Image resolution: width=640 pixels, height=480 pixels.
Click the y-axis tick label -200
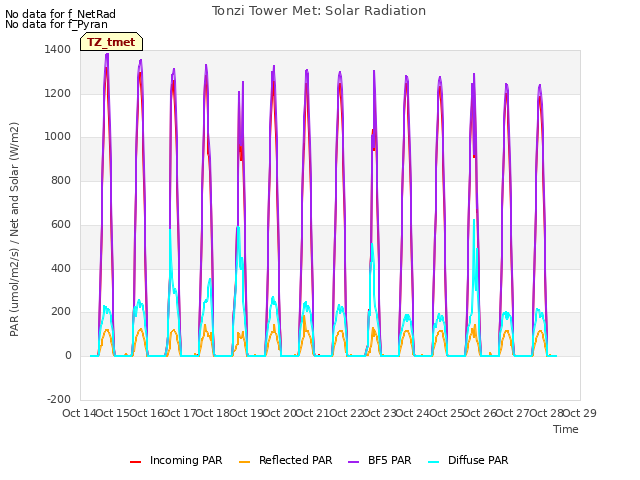[x=59, y=399]
